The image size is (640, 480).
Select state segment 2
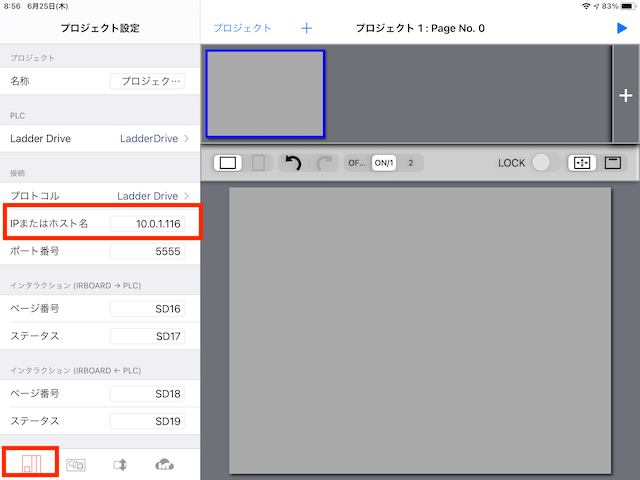pyautogui.click(x=411, y=163)
